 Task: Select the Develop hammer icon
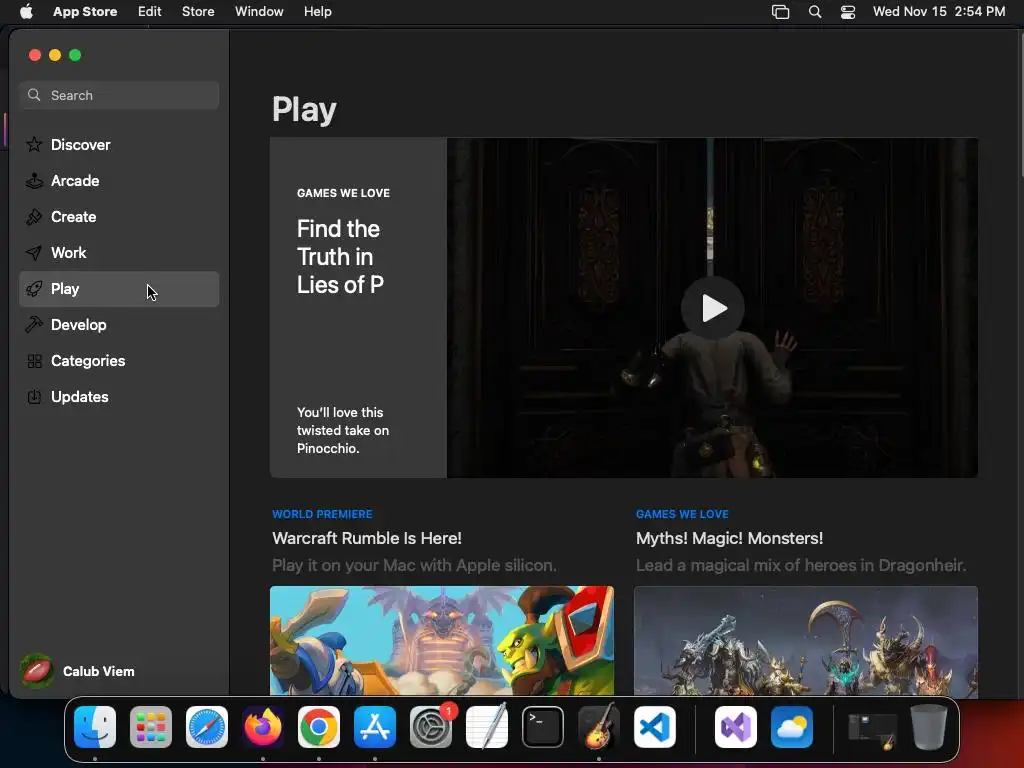coord(34,325)
